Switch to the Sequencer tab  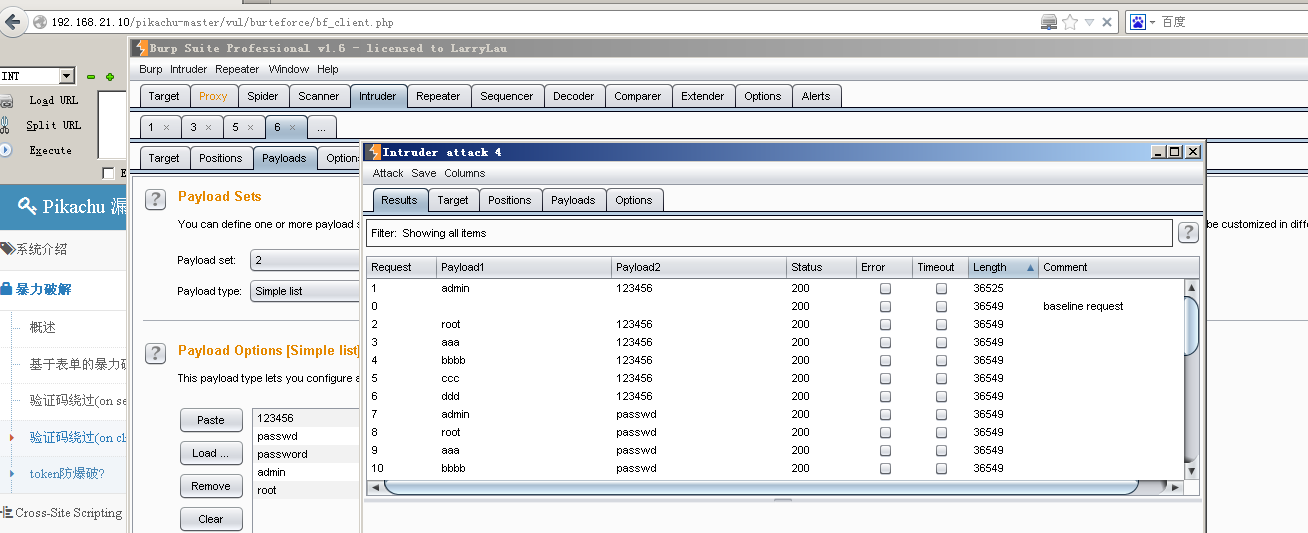(507, 96)
